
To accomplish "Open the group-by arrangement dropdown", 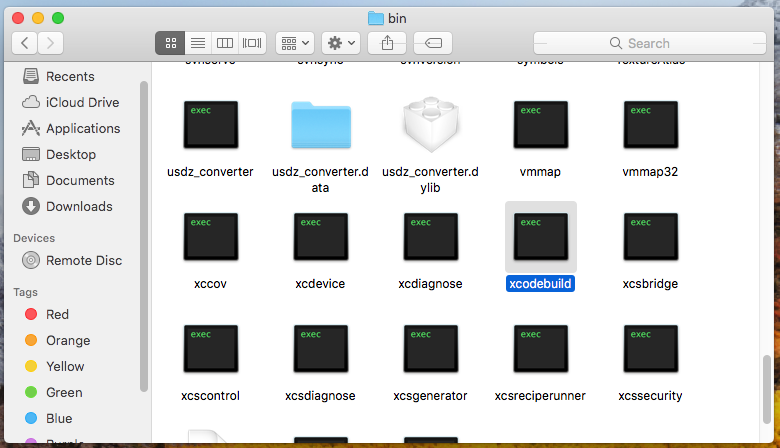I will [295, 43].
